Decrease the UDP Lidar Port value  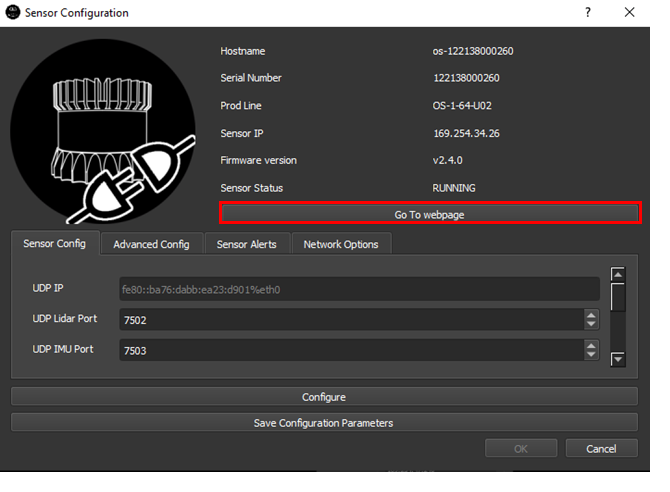tap(591, 325)
